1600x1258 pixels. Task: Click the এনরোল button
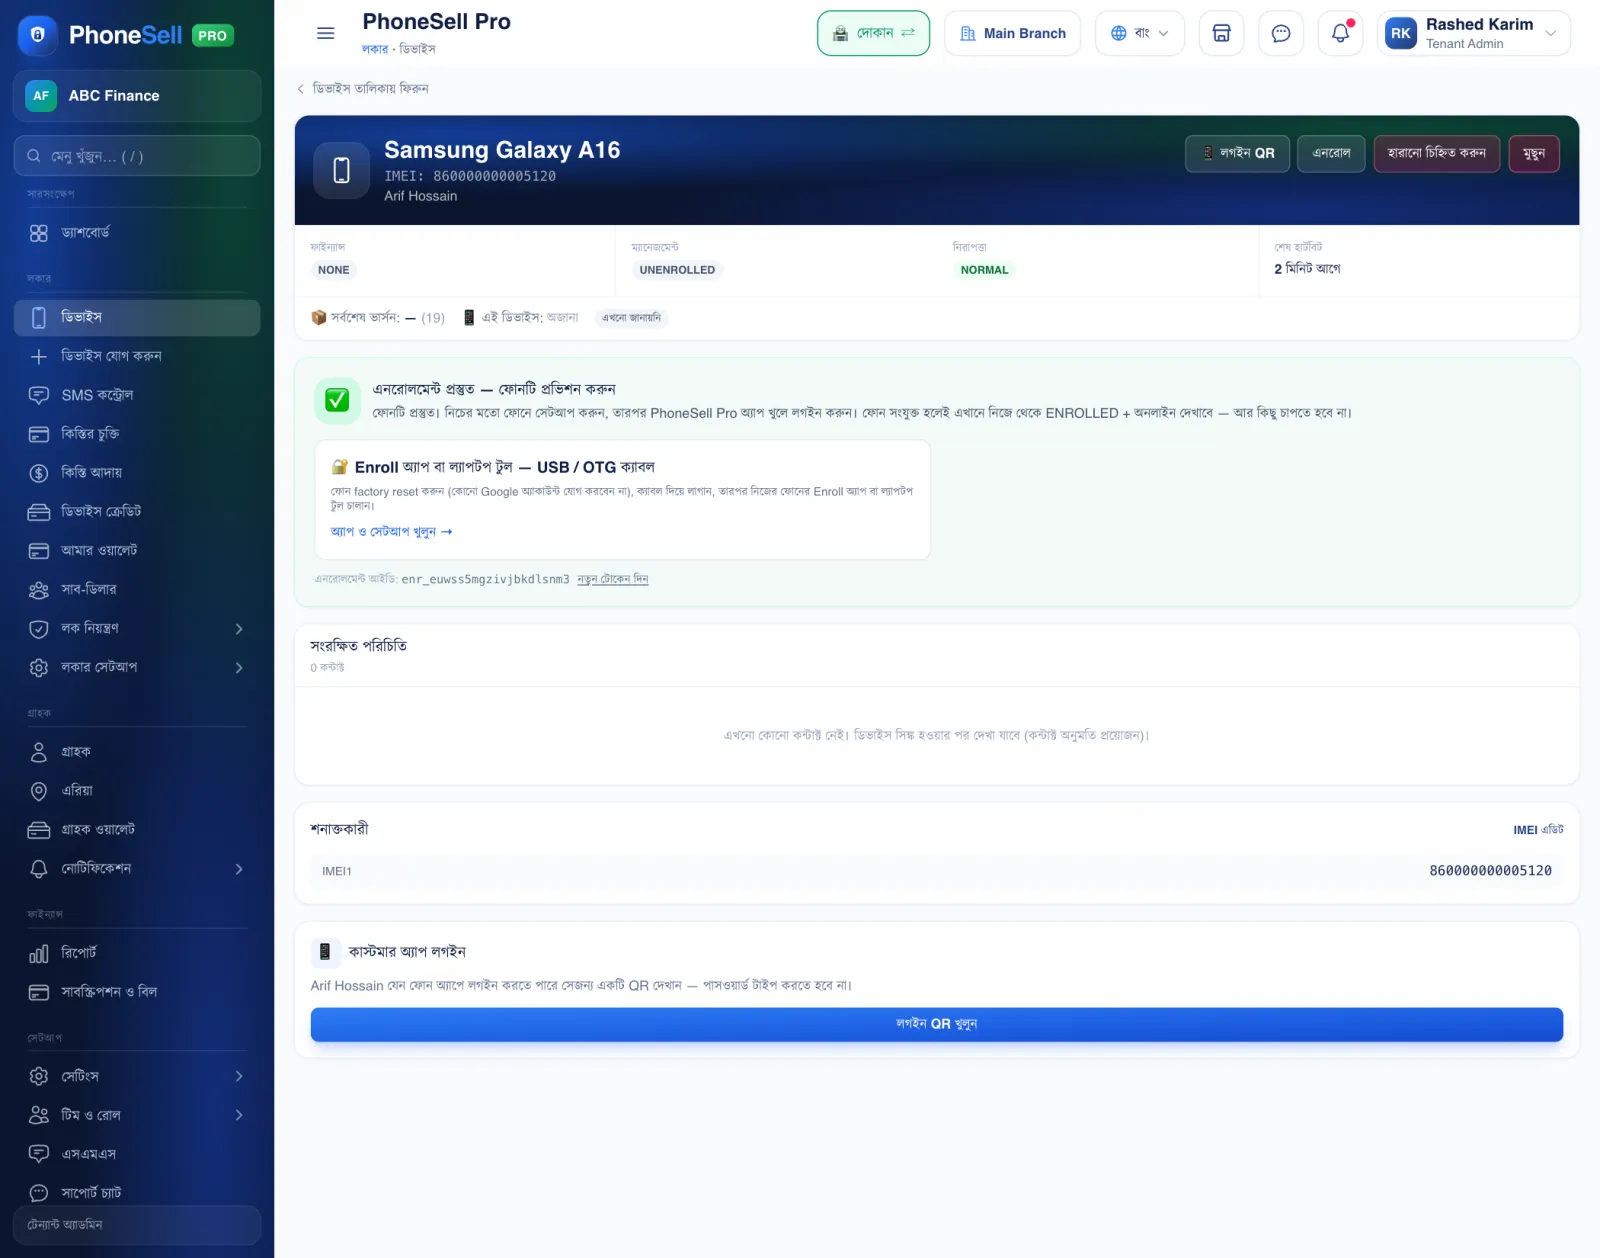[x=1331, y=153]
